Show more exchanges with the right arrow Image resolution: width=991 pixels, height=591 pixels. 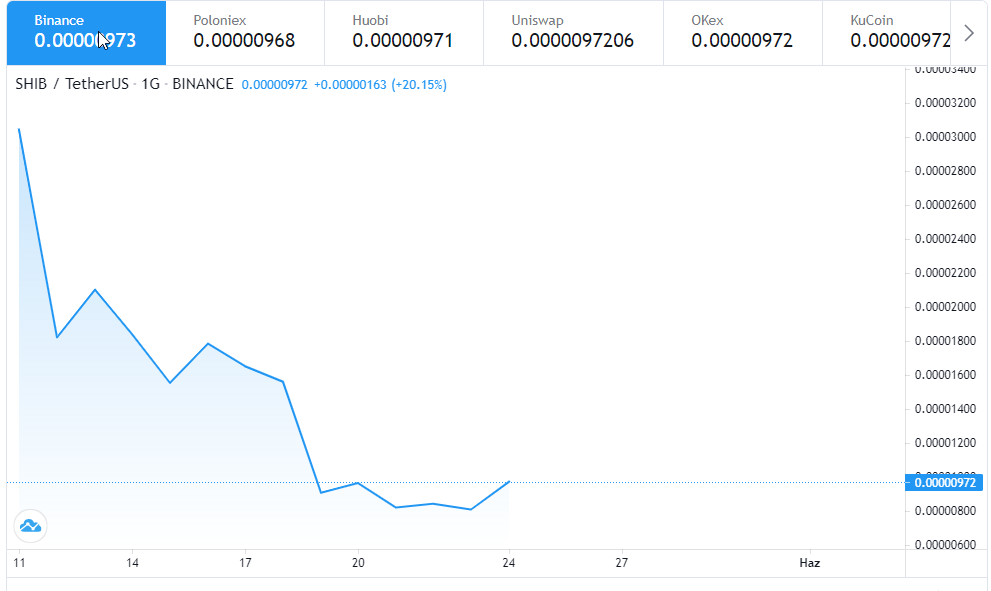coord(969,33)
